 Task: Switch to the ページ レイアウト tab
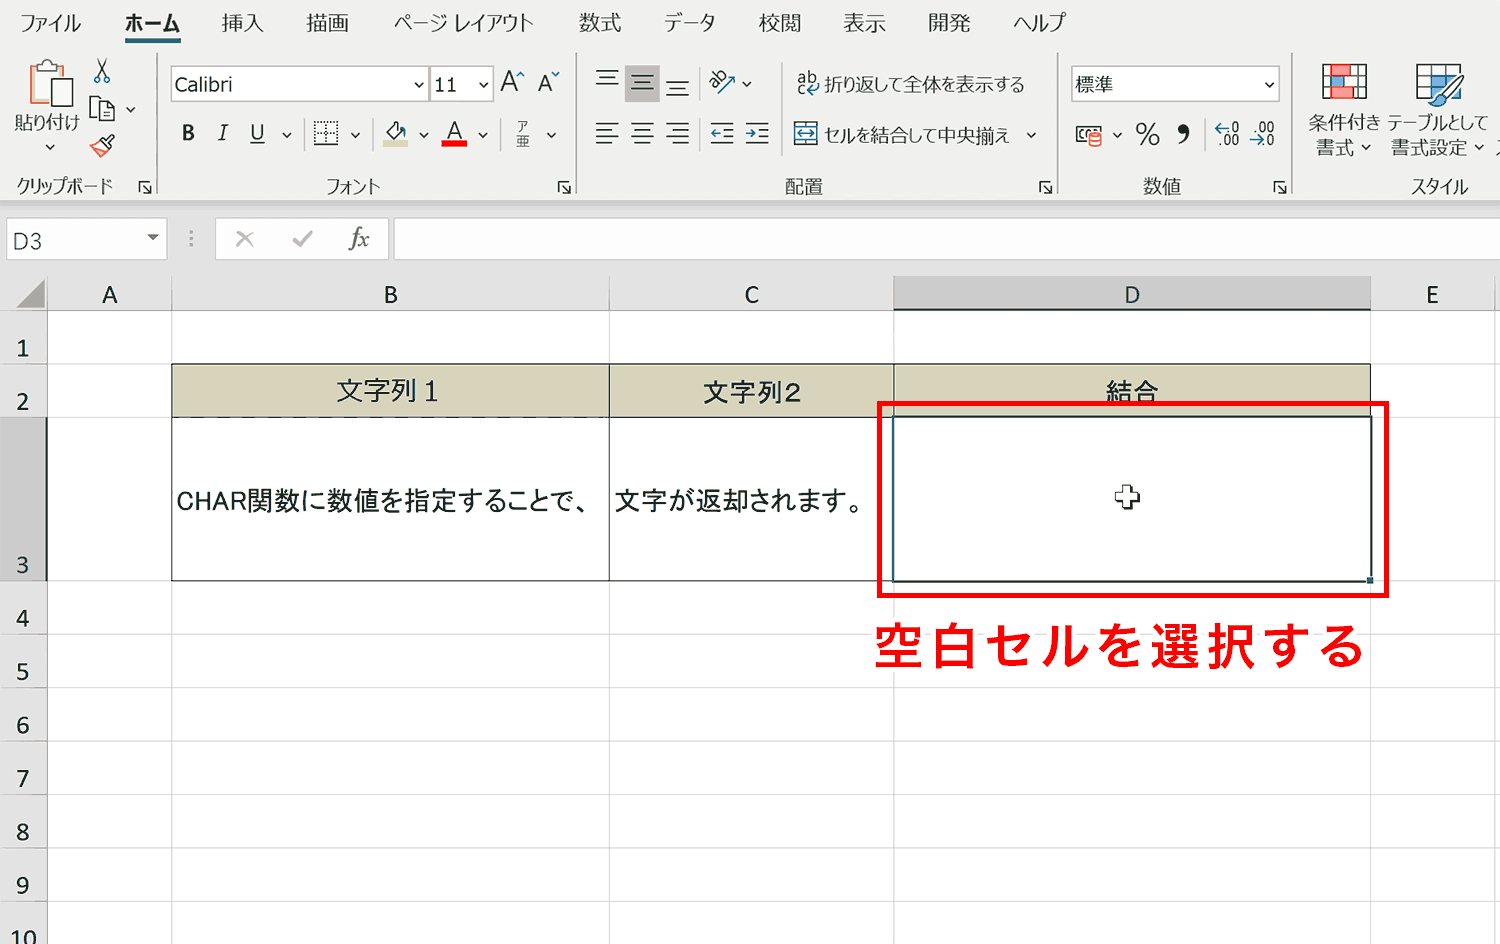click(463, 23)
